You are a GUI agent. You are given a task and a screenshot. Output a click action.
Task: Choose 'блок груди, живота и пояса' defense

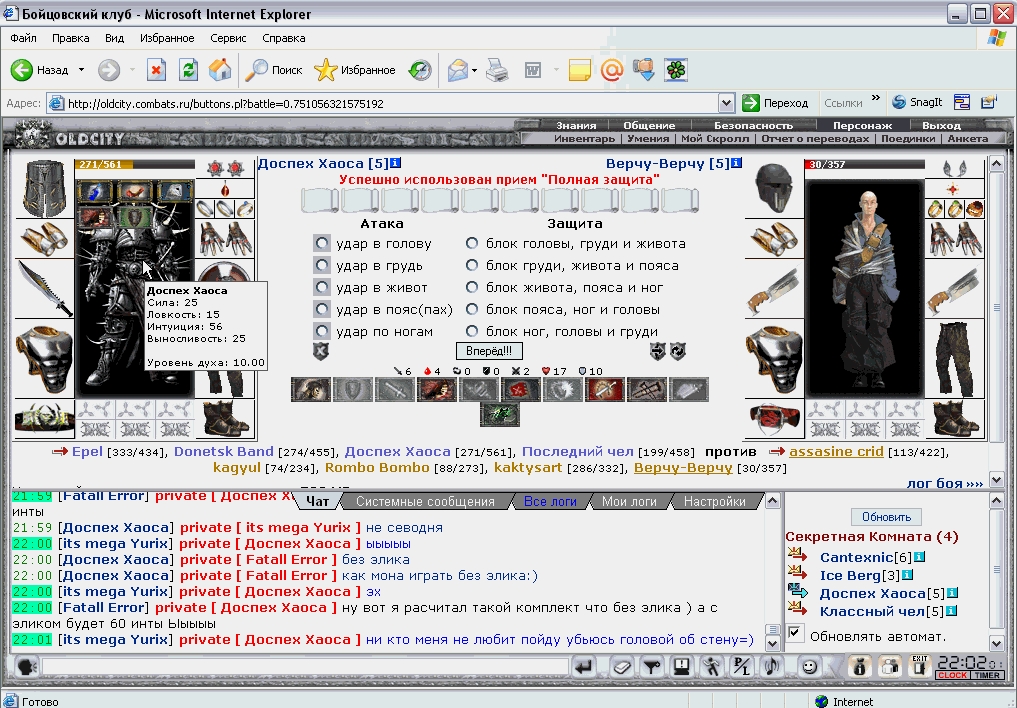472,265
